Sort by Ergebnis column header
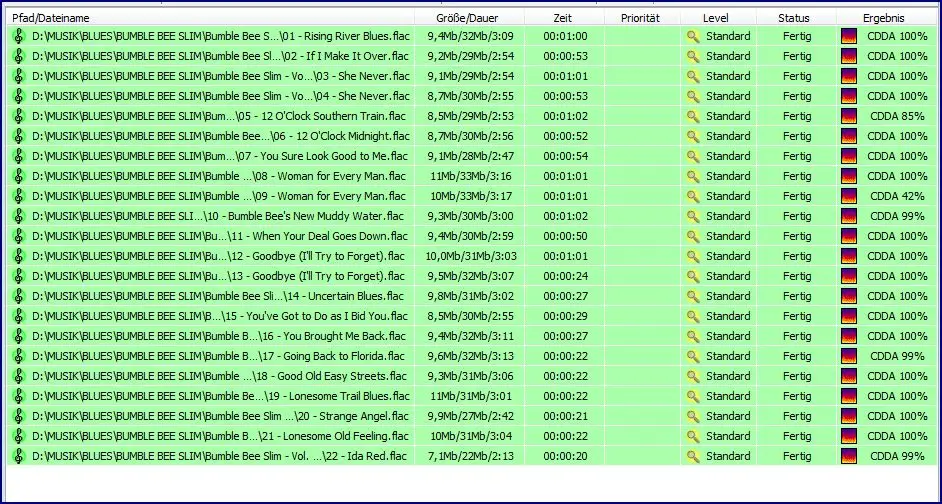The image size is (942, 504). [x=886, y=18]
